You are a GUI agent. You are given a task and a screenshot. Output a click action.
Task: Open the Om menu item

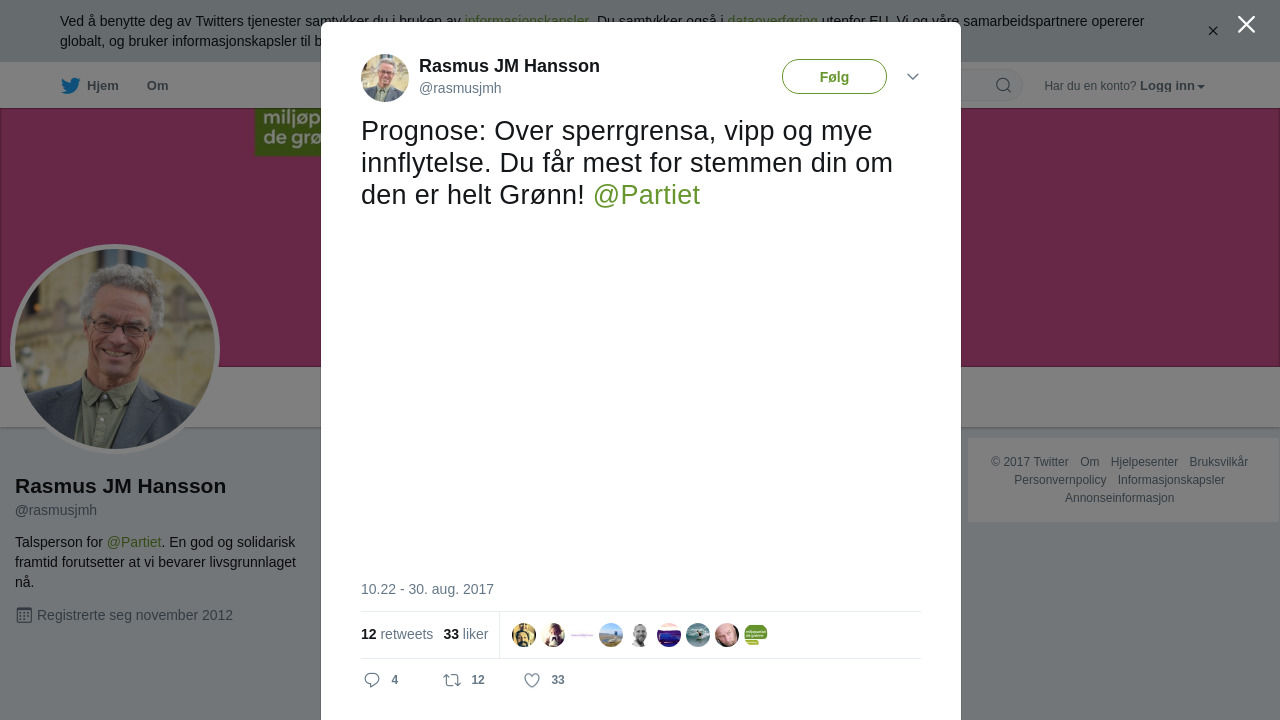click(x=158, y=86)
